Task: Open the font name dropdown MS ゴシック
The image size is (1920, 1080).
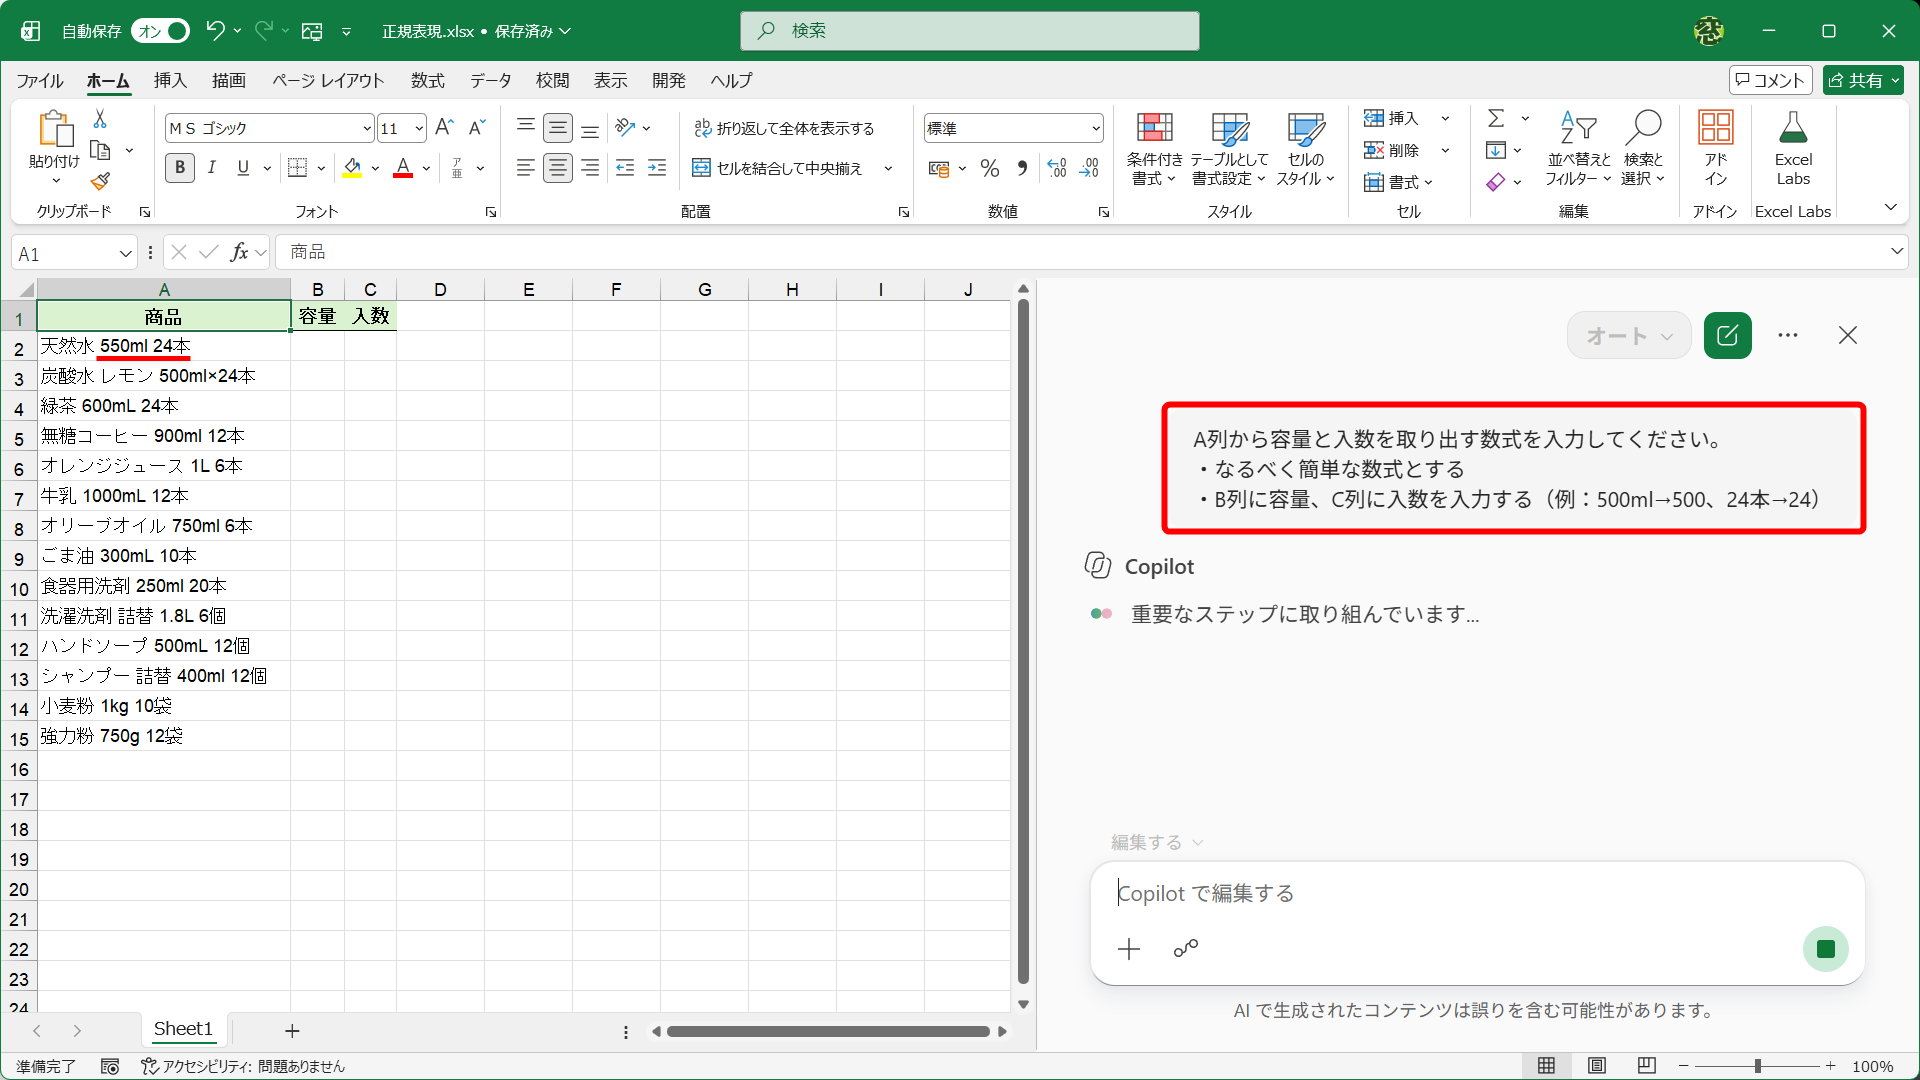Action: 367,128
